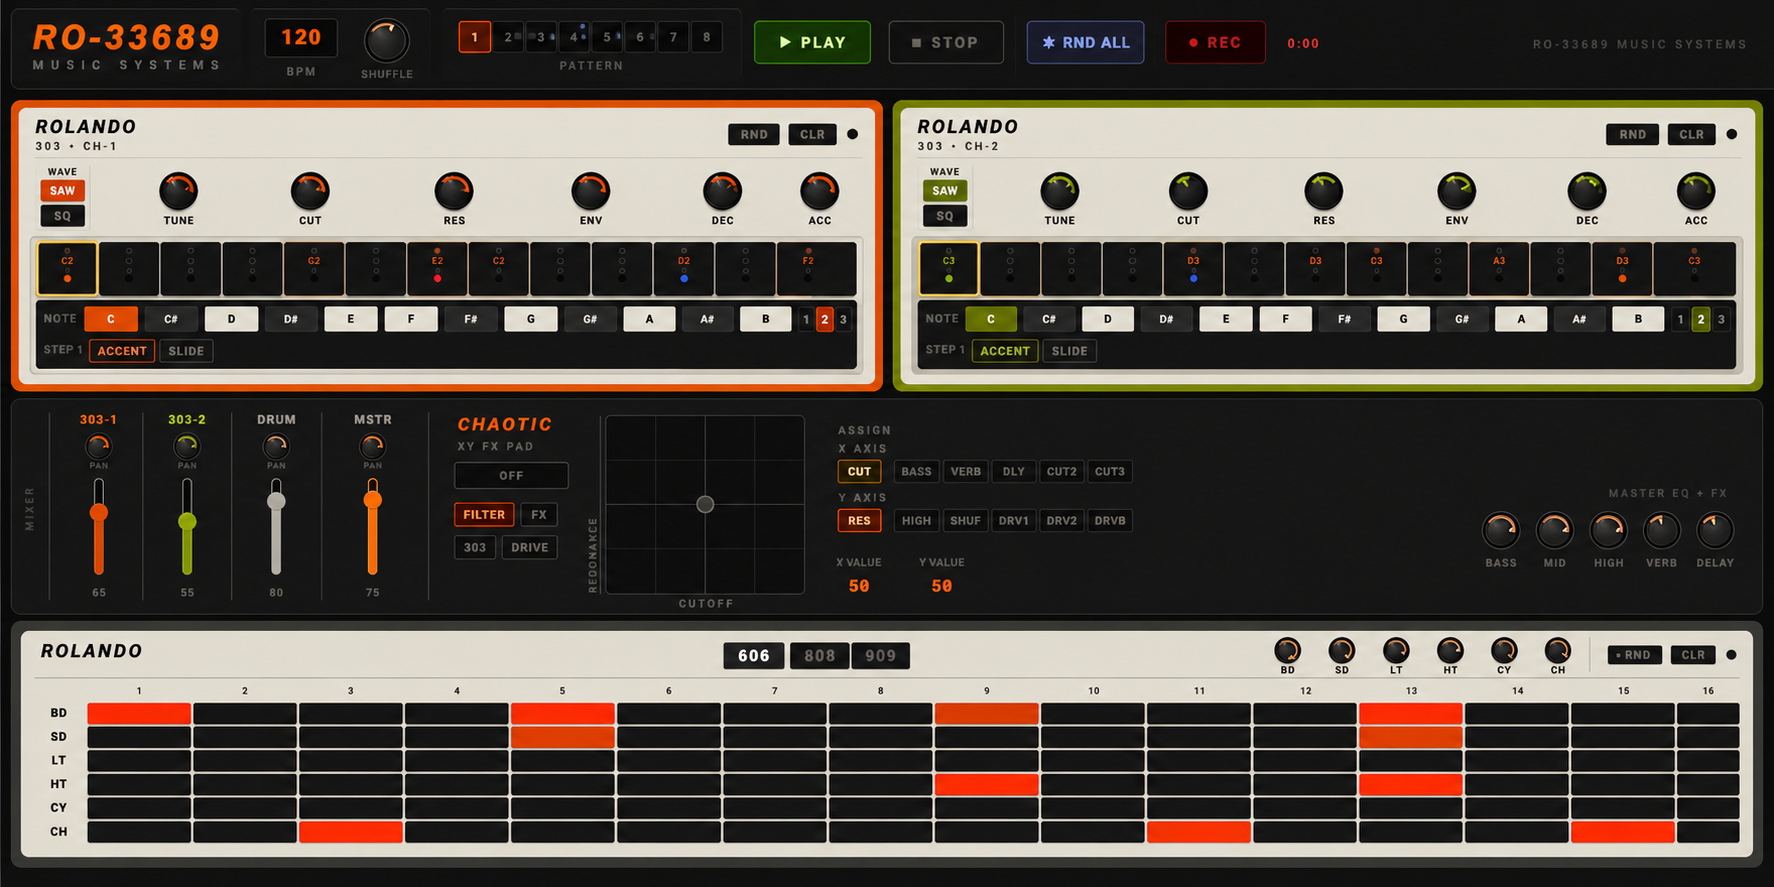Viewport: 1774px width, 887px height.
Task: Select CH-2 sequencer step with A3
Action: 1499,269
